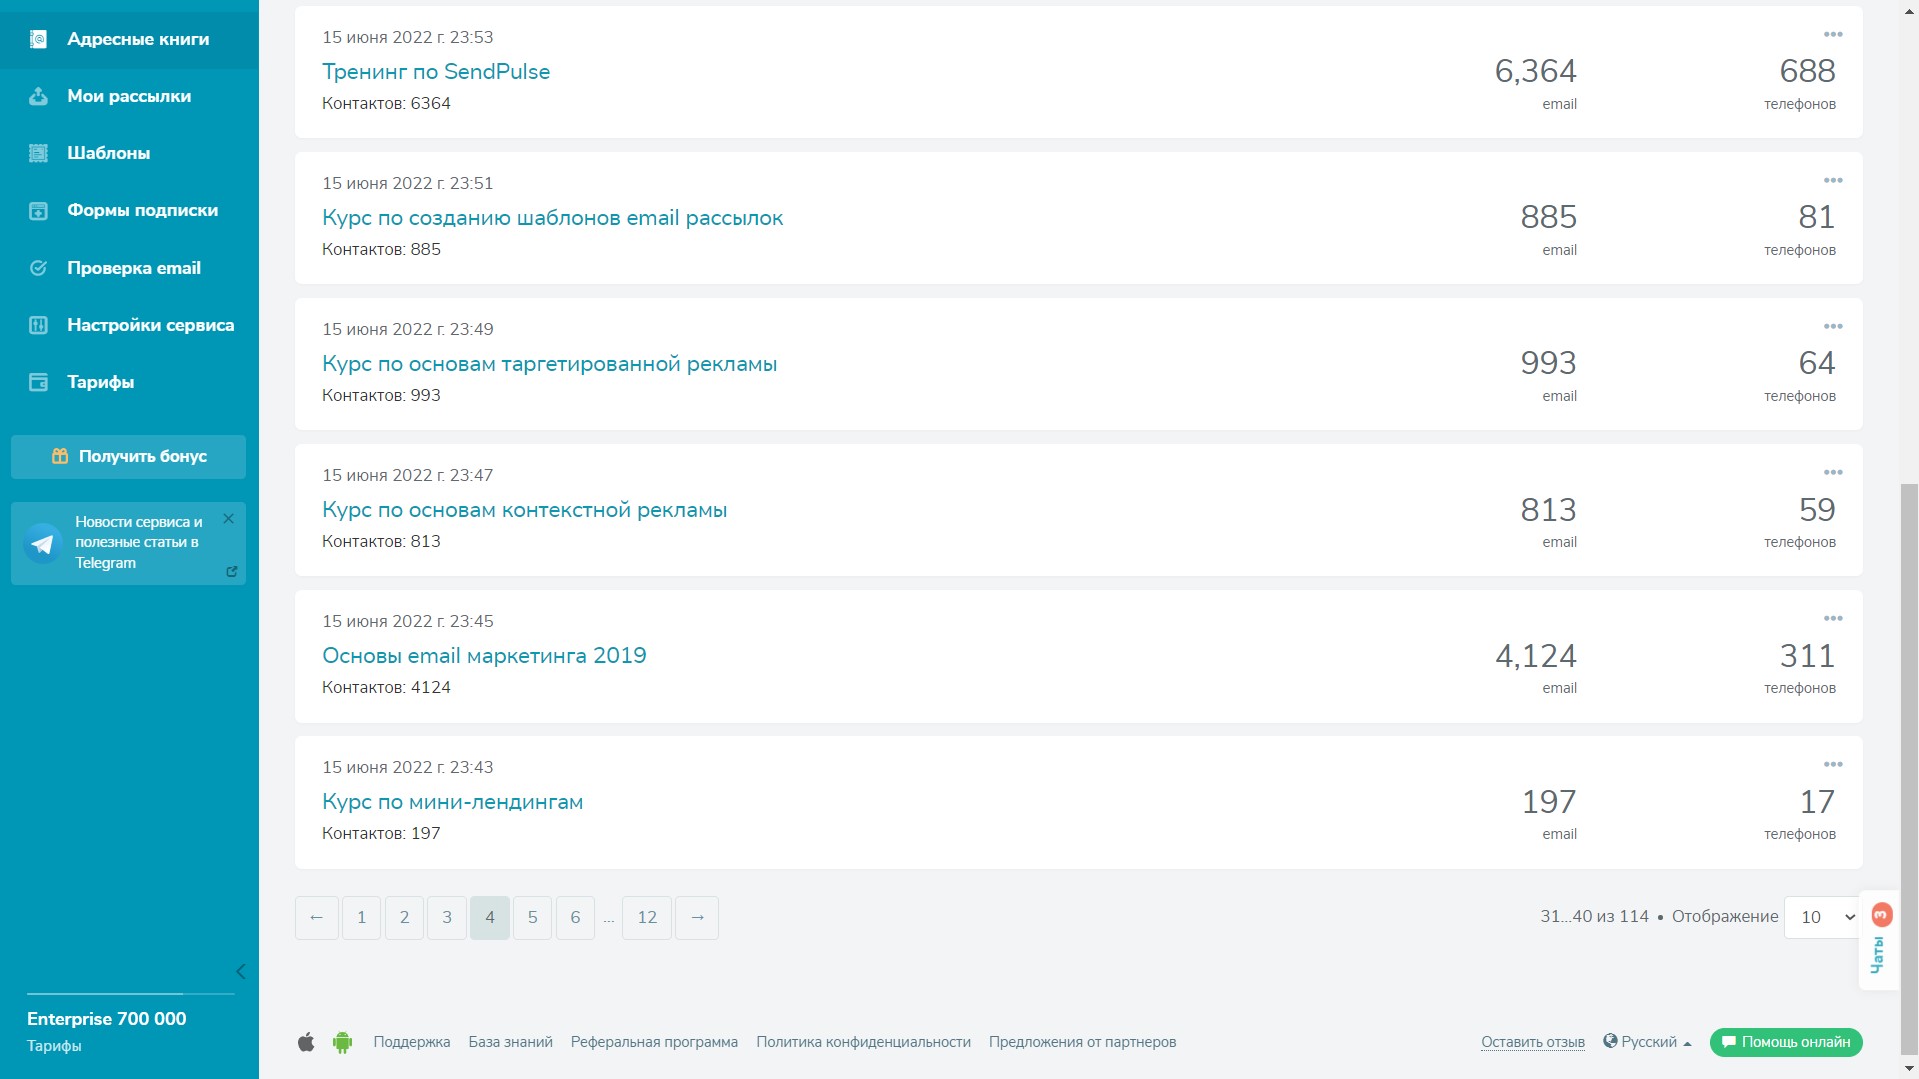Go to Мои рассылки section
The image size is (1919, 1079).
[x=129, y=96]
